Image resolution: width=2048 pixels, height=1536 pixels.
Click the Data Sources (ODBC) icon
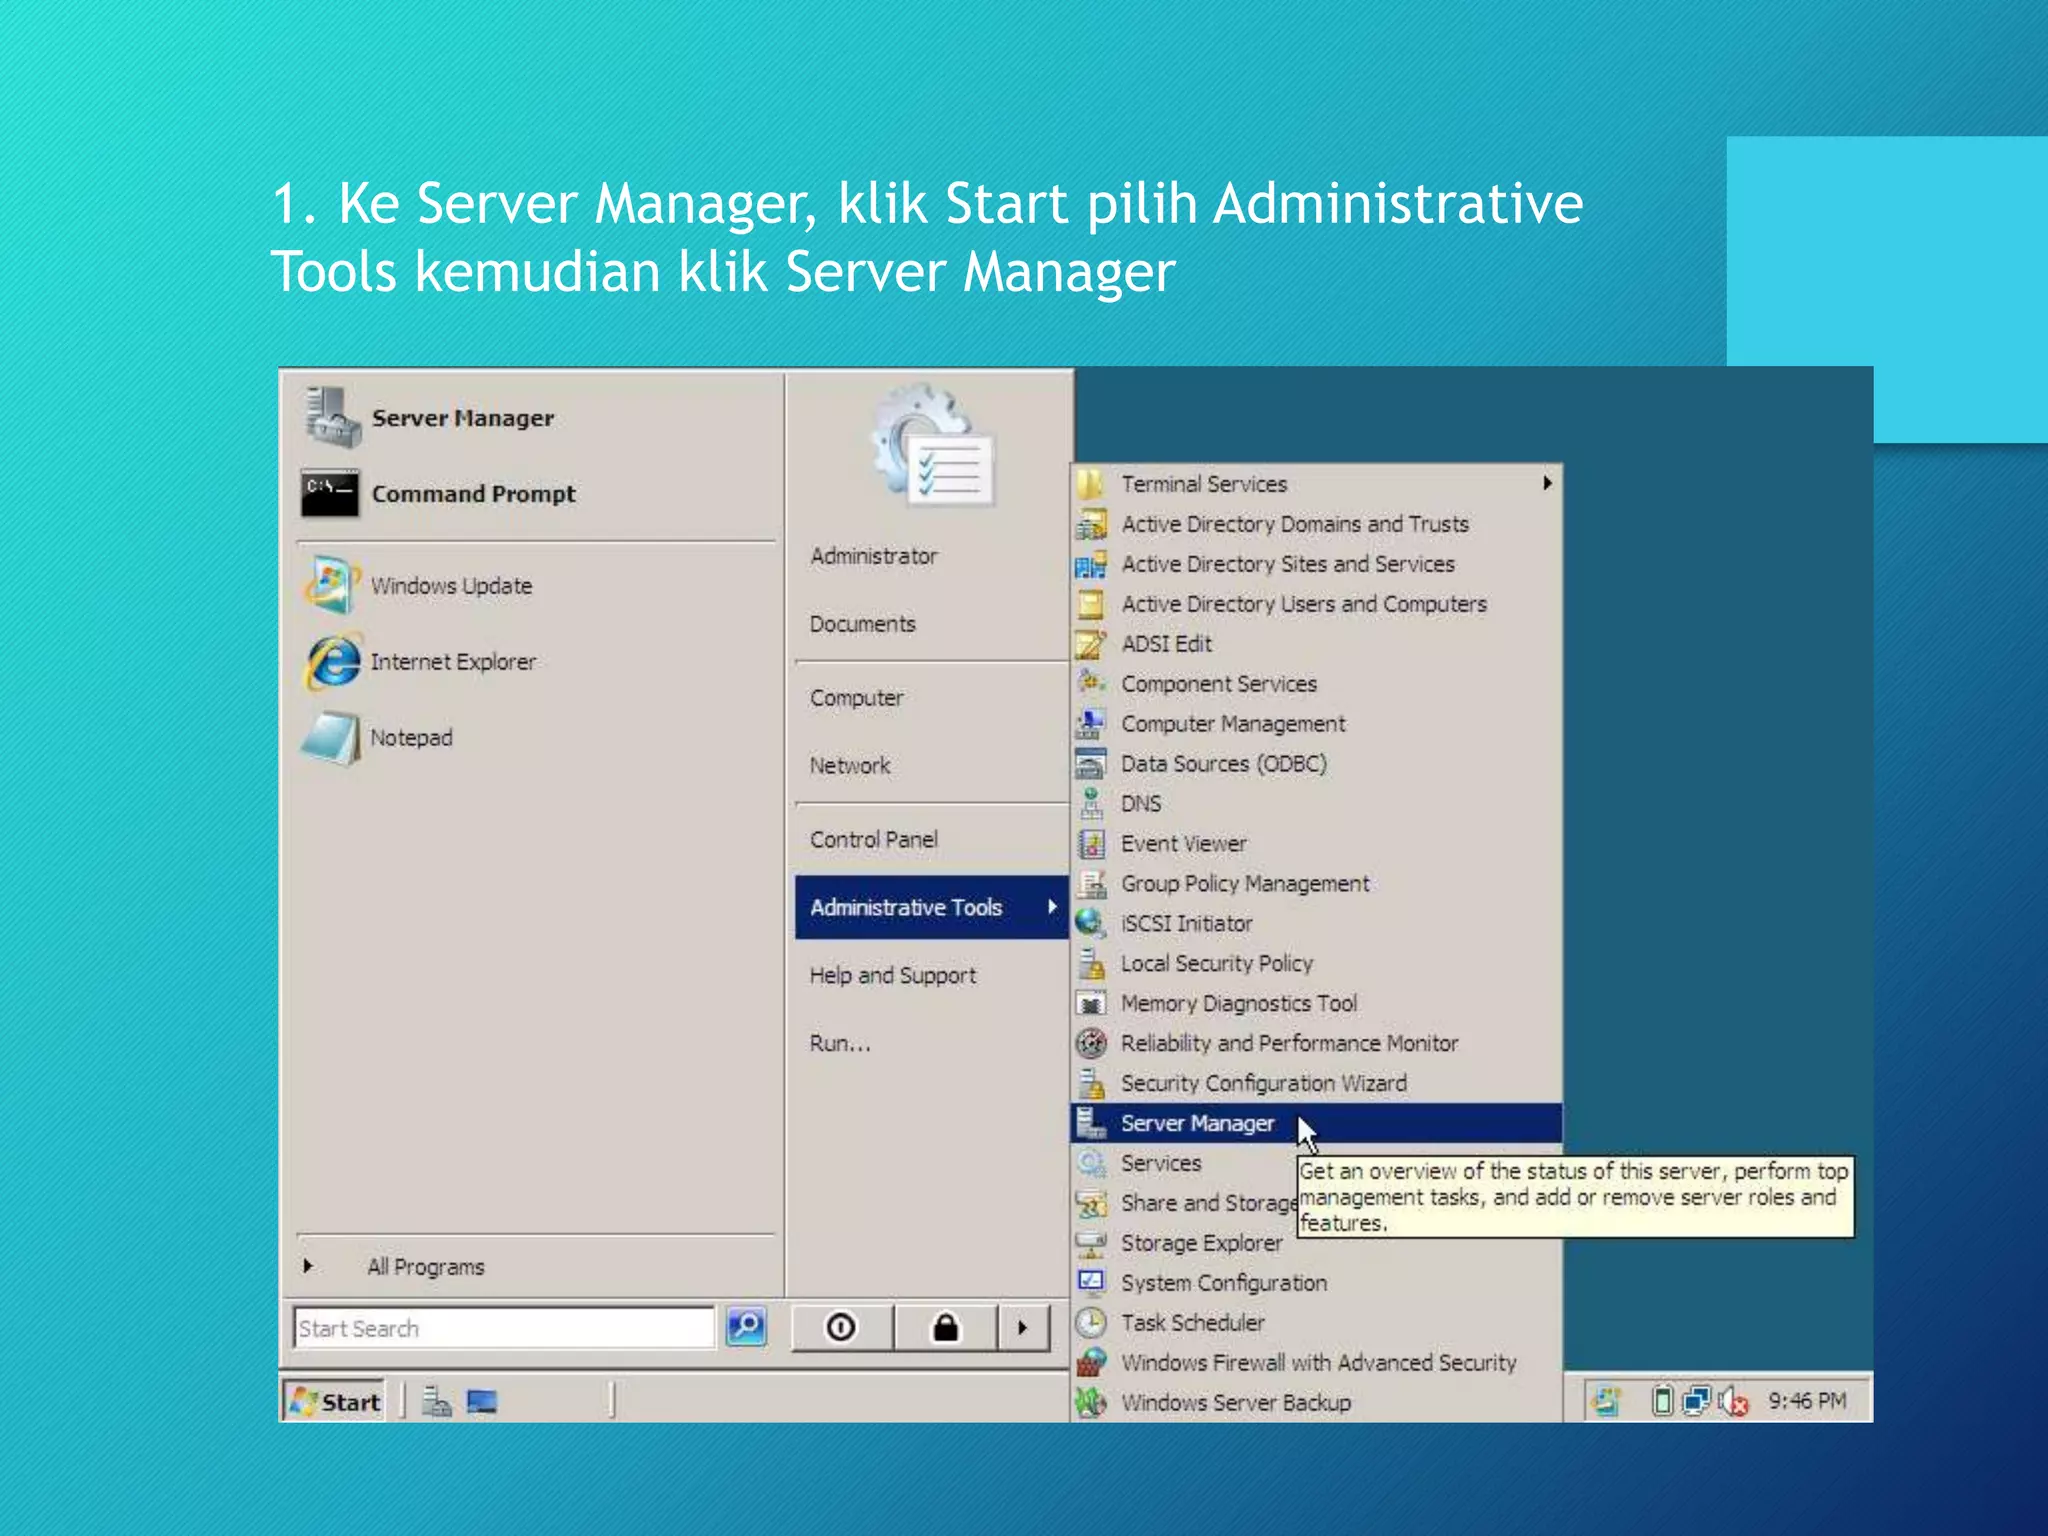tap(1091, 764)
